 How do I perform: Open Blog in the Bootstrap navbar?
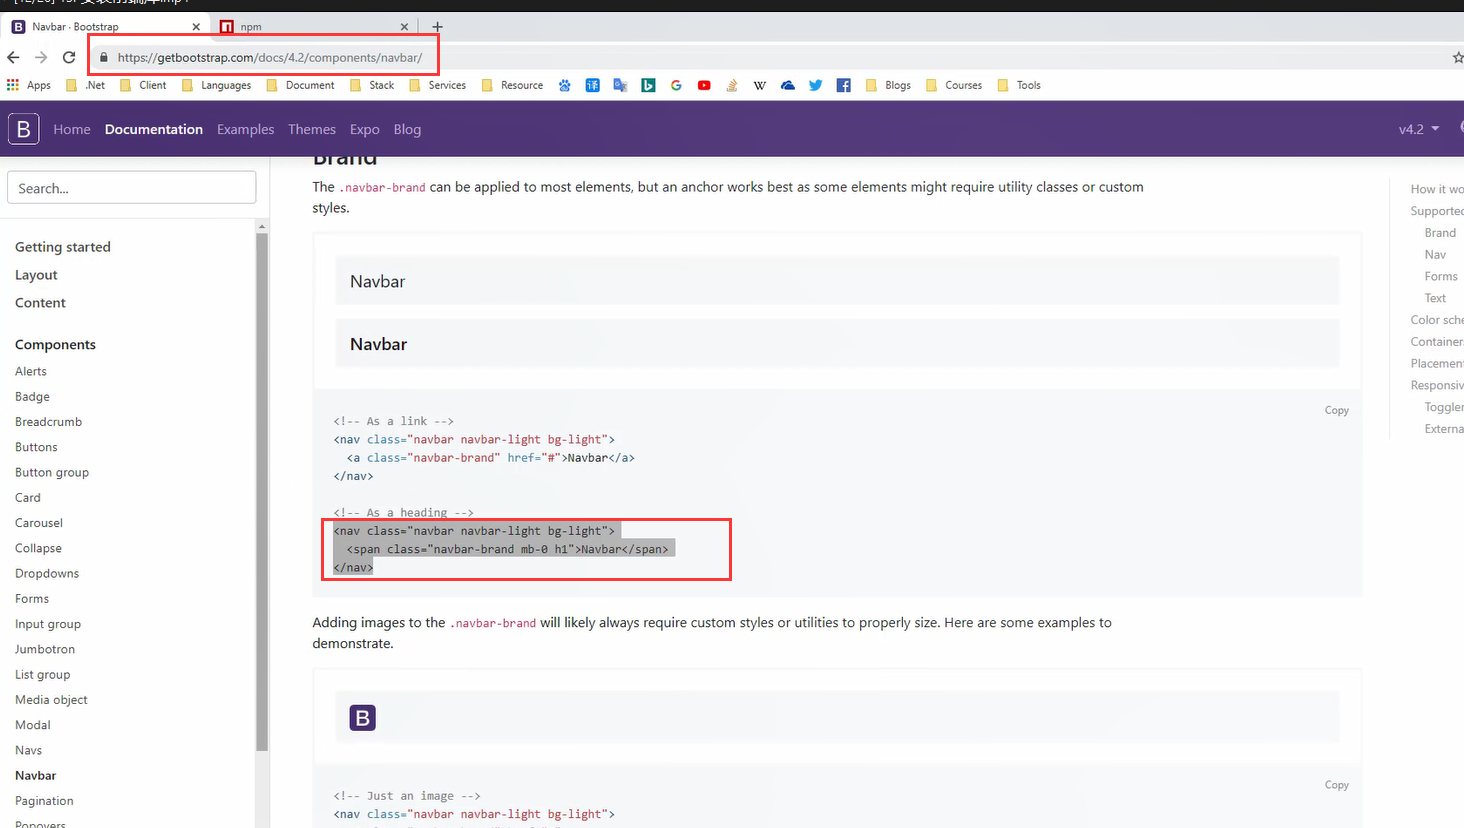pyautogui.click(x=407, y=129)
